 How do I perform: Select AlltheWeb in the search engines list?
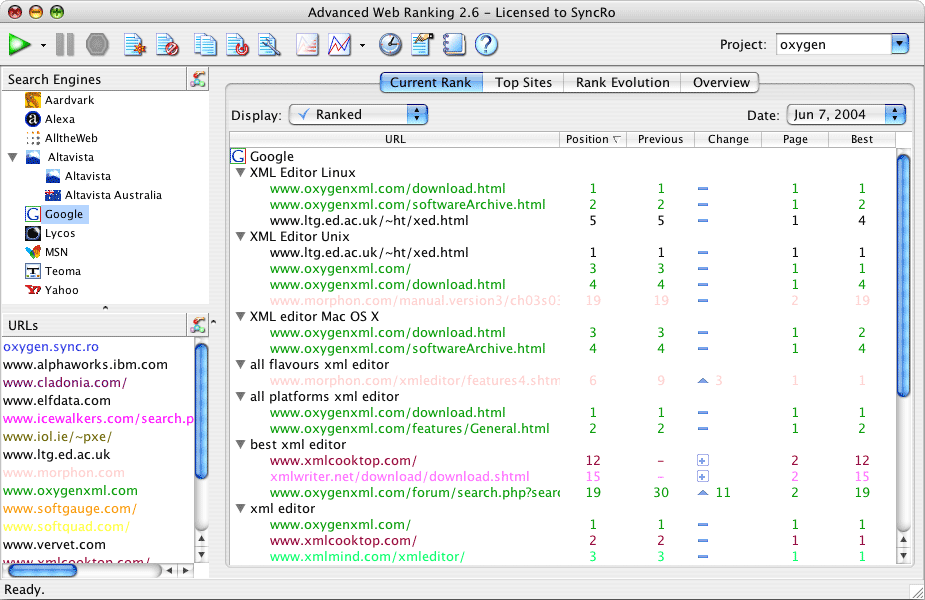tap(61, 138)
